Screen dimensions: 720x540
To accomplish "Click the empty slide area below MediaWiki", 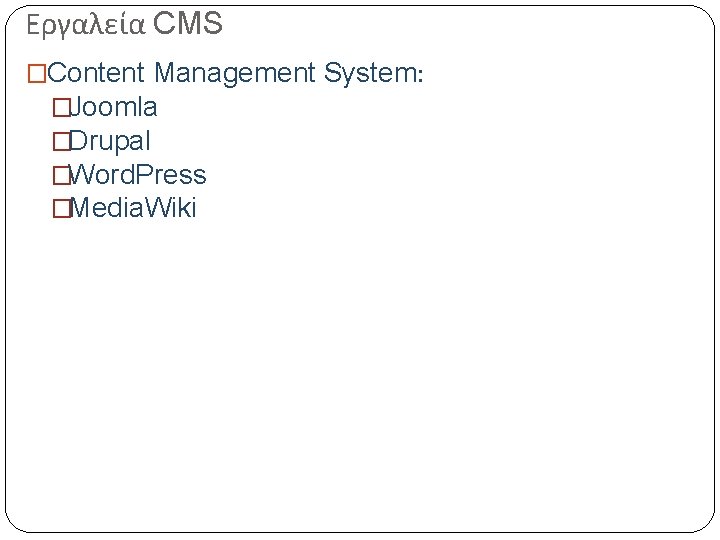I will (x=360, y=367).
